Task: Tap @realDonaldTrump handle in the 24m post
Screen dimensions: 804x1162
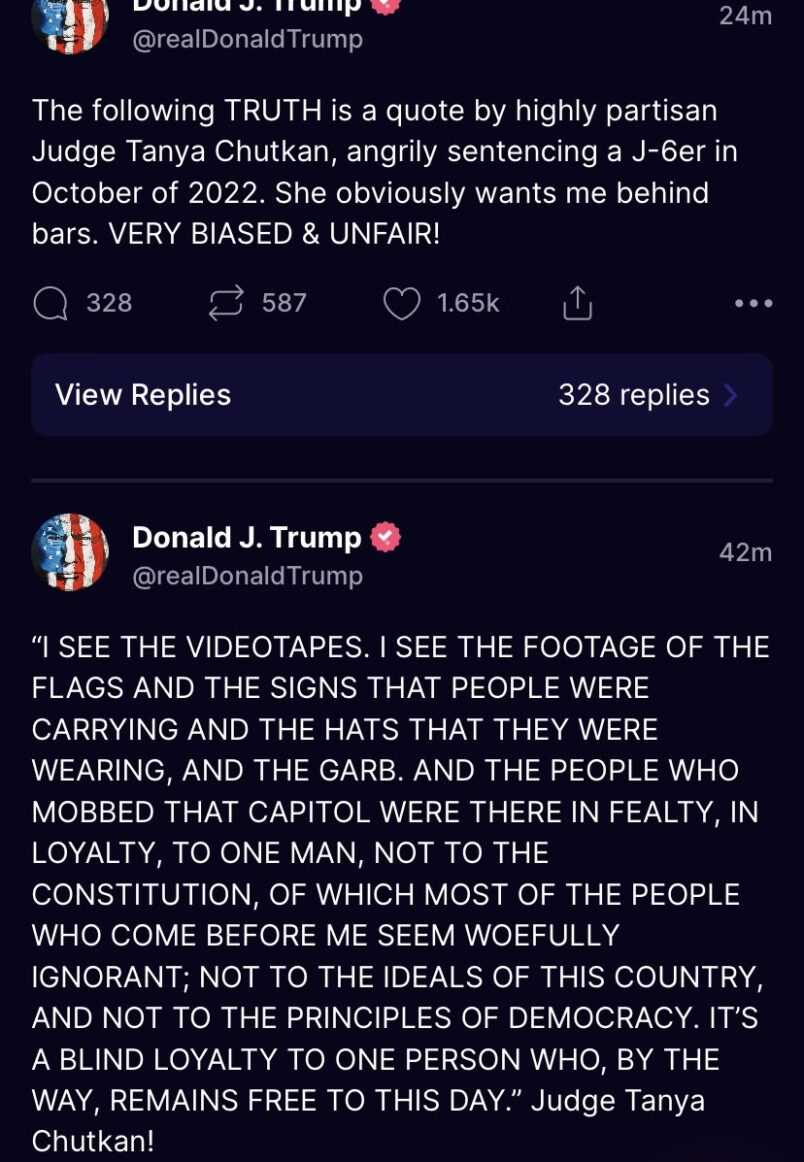Action: [247, 40]
